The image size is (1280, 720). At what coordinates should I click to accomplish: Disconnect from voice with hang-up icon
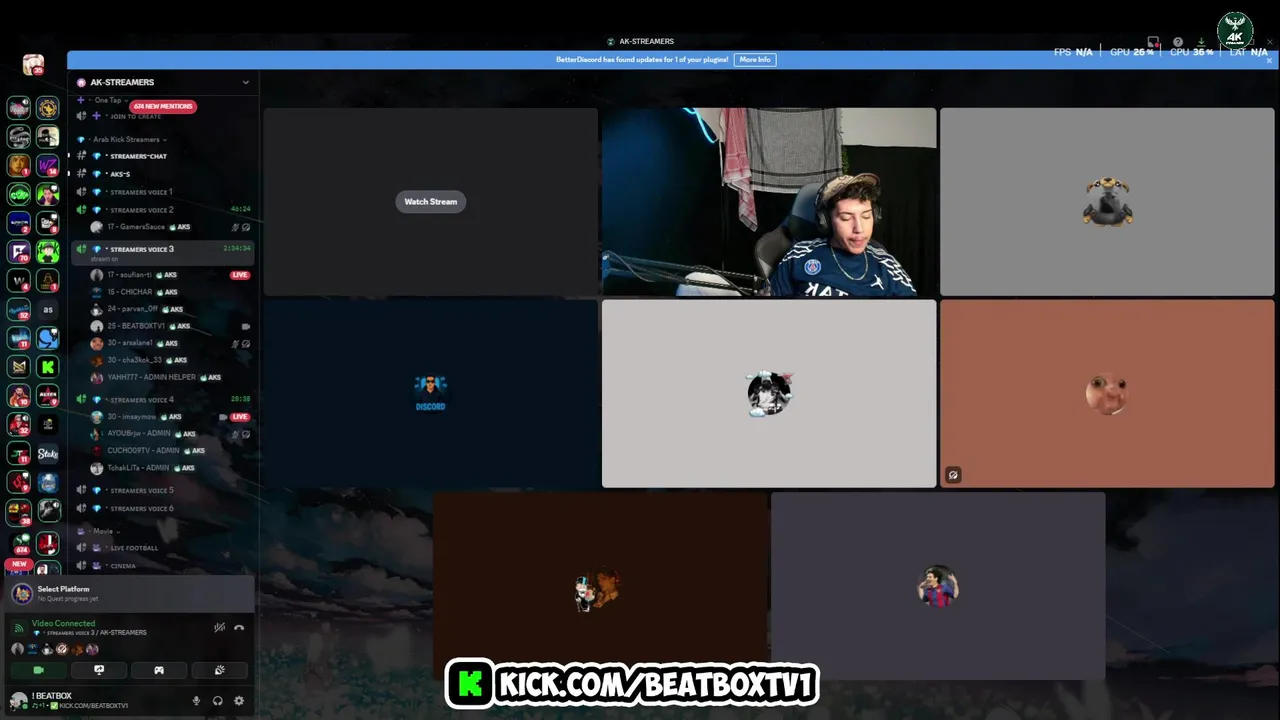click(x=239, y=627)
